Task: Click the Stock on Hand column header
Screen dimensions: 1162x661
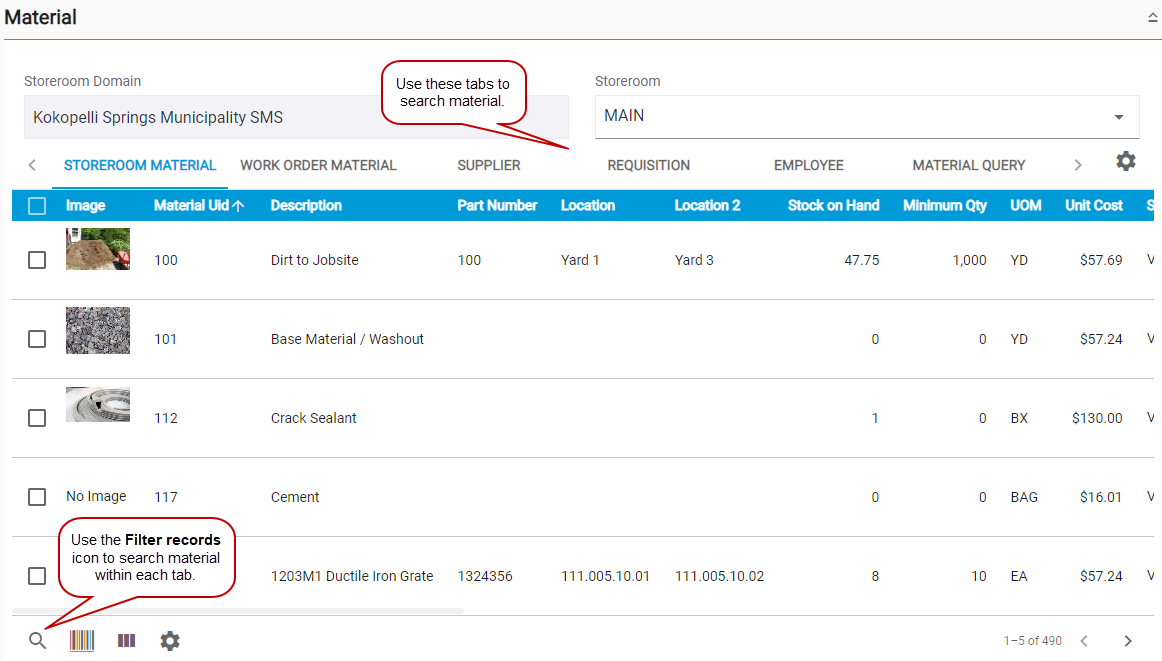Action: [x=833, y=206]
